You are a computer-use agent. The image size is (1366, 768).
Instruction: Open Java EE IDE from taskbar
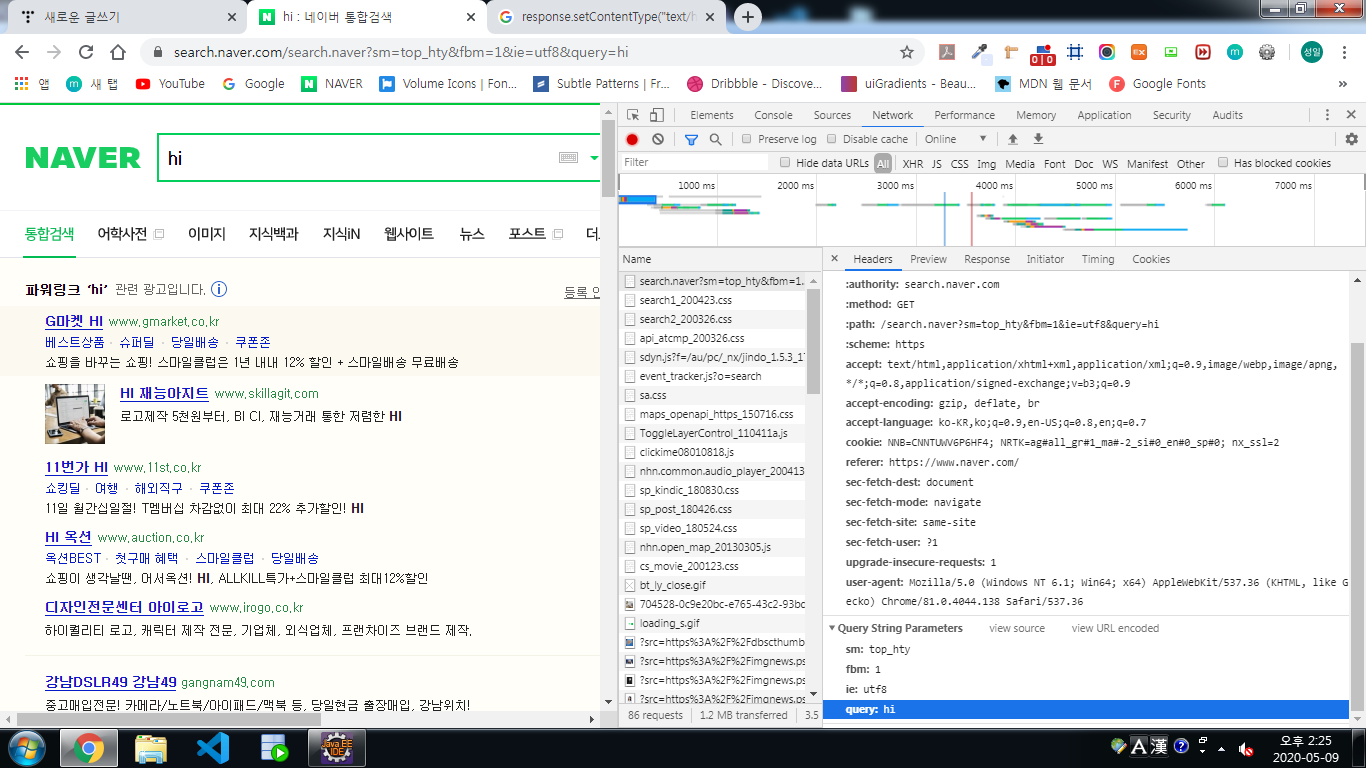tap(336, 748)
